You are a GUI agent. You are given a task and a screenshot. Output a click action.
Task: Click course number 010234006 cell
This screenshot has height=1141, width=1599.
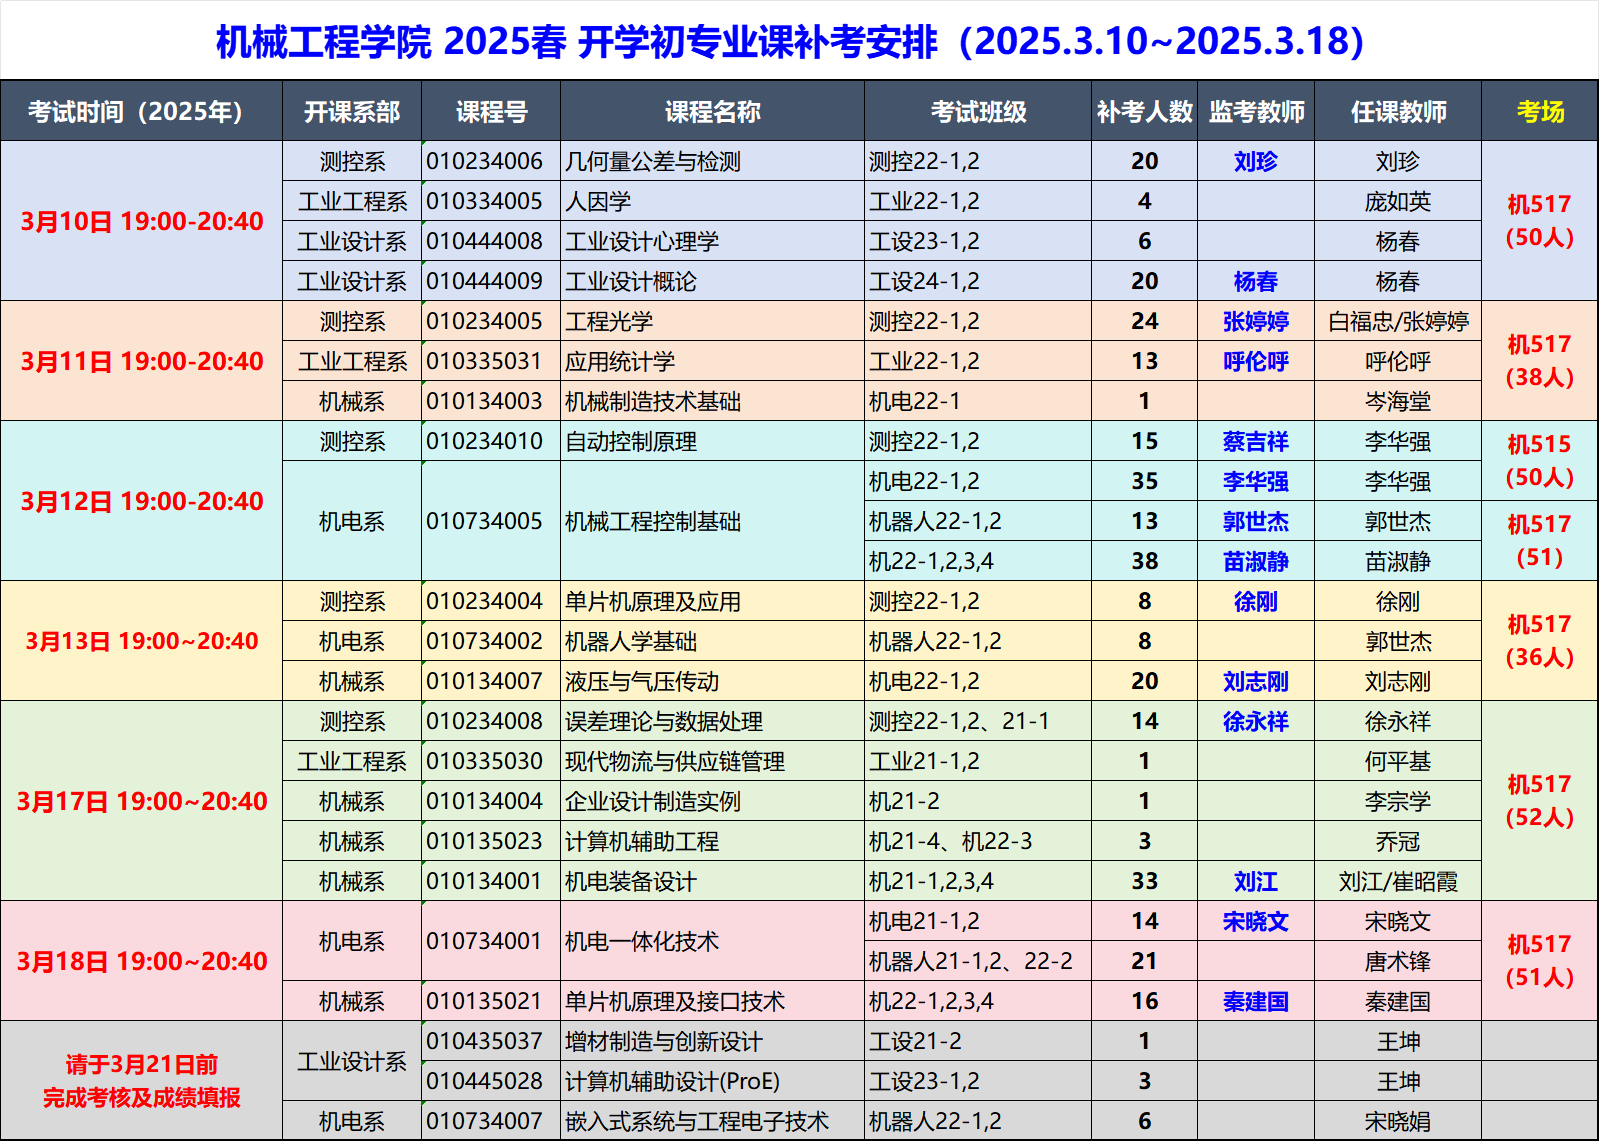485,161
